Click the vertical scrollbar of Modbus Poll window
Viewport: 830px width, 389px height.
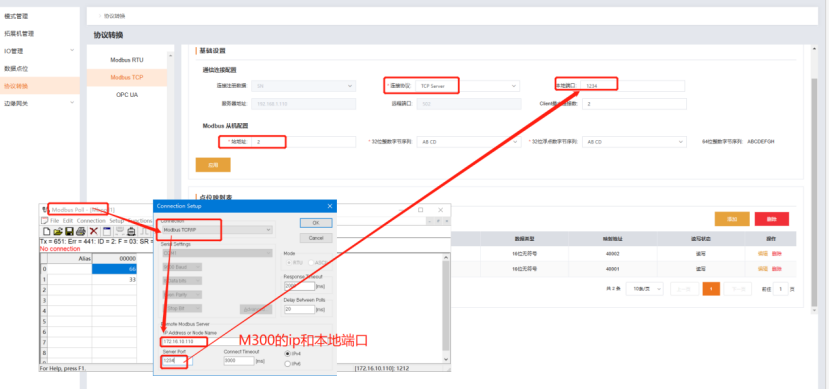[x=446, y=308]
